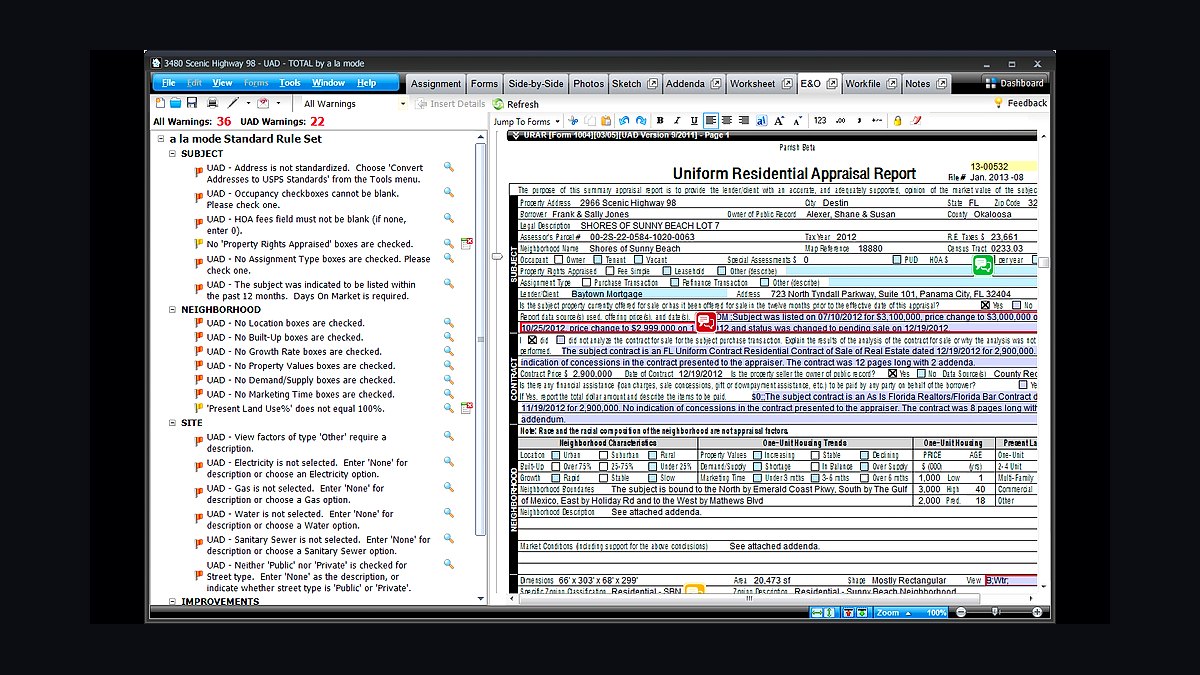
Task: Click the disabled Insert Details button
Action: coord(449,104)
